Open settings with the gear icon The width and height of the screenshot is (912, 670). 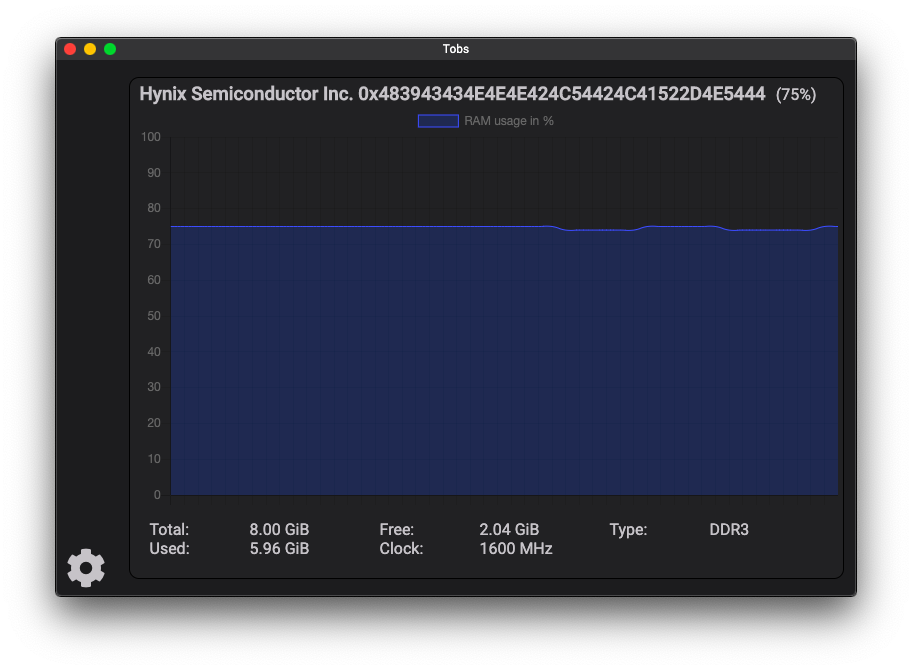(x=86, y=568)
